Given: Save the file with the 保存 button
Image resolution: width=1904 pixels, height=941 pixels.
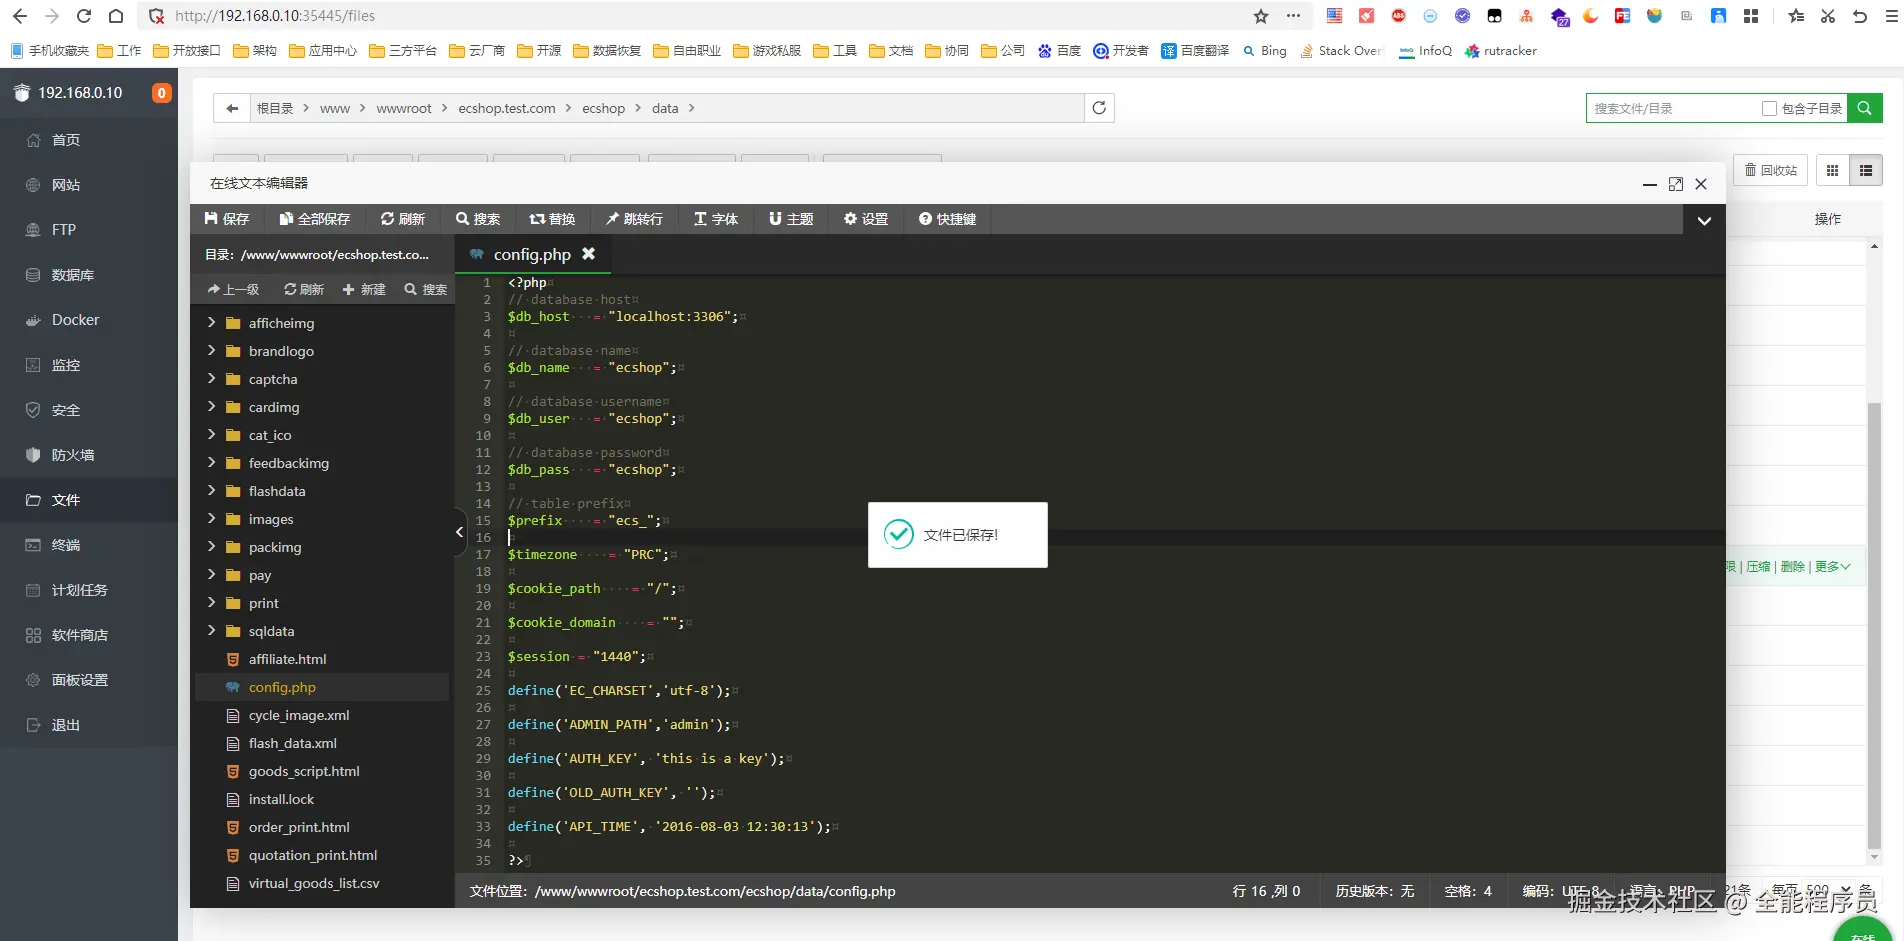Looking at the screenshot, I should click(226, 219).
